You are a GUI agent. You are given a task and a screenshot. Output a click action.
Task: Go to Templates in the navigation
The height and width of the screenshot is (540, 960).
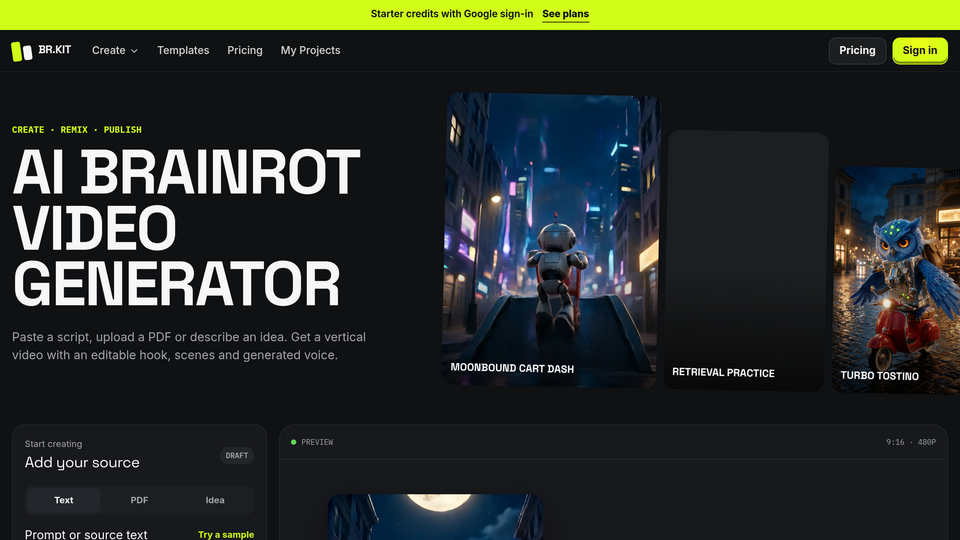coord(183,50)
